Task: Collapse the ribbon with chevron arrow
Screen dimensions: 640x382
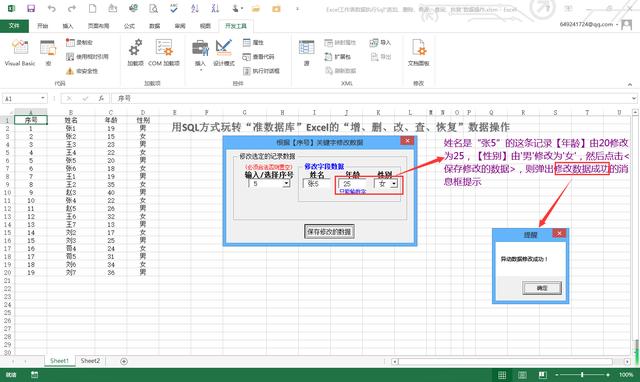Action: tap(630, 84)
